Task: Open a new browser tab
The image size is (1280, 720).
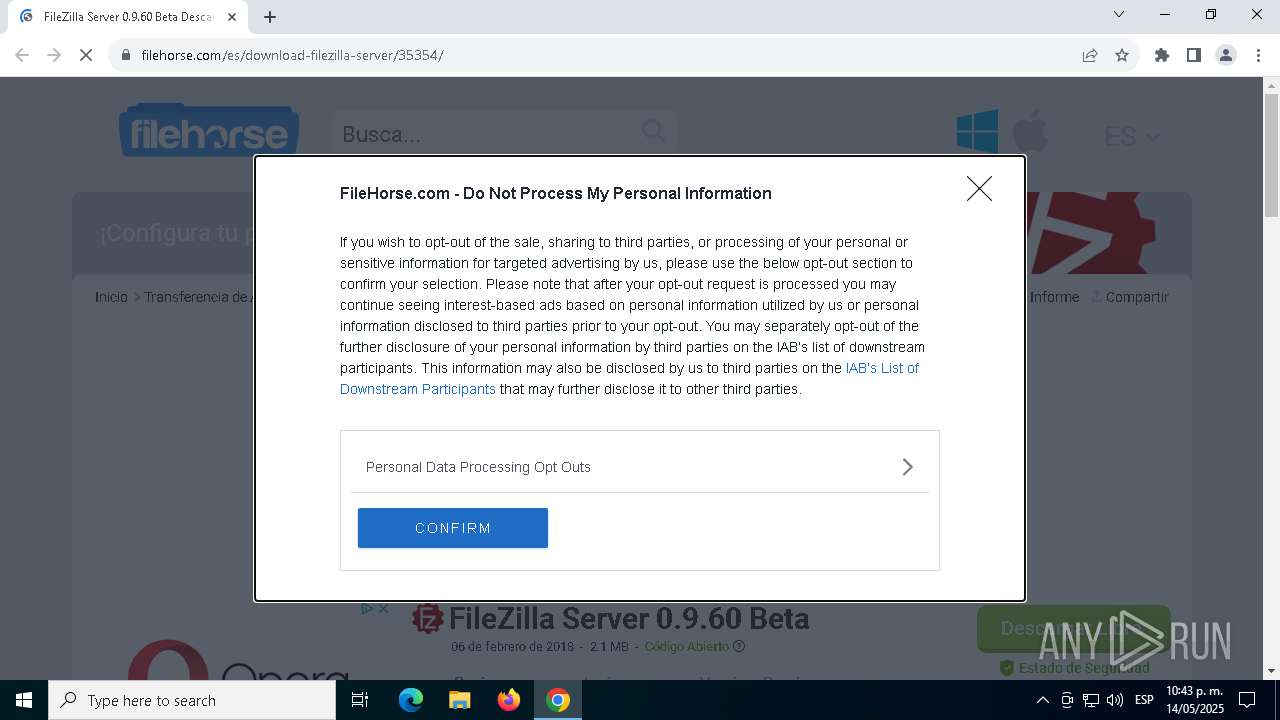Action: [270, 16]
